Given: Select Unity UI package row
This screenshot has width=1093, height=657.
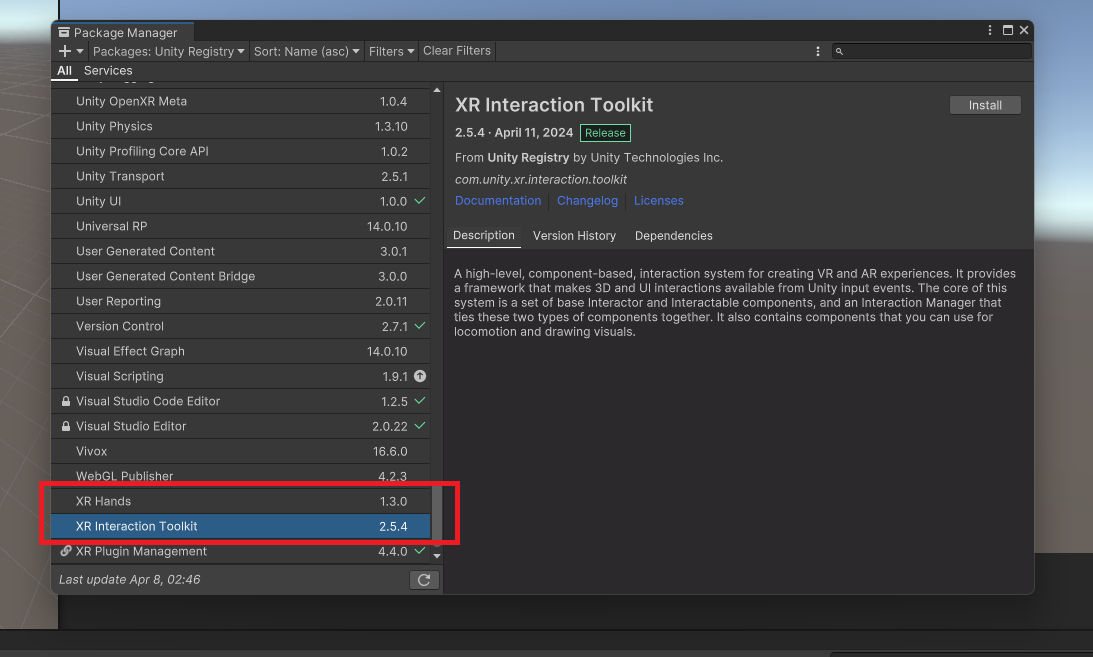Looking at the screenshot, I should (x=240, y=201).
